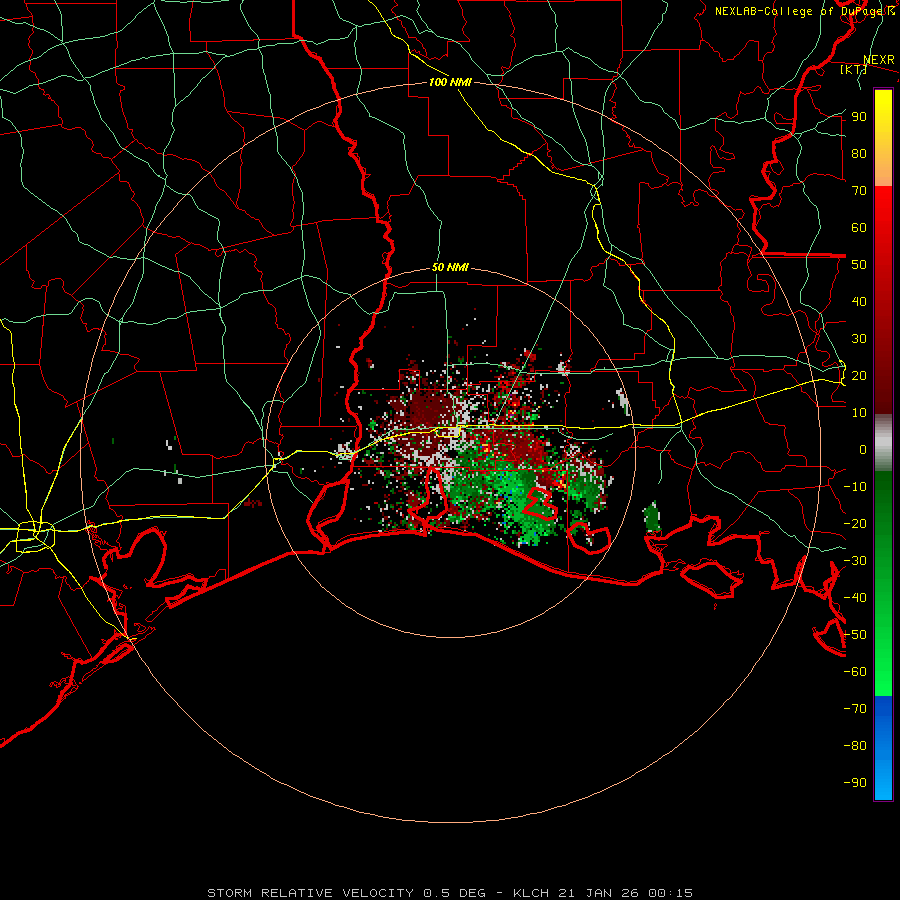
Task: Click the -10 value on velocity scale
Action: (x=856, y=487)
